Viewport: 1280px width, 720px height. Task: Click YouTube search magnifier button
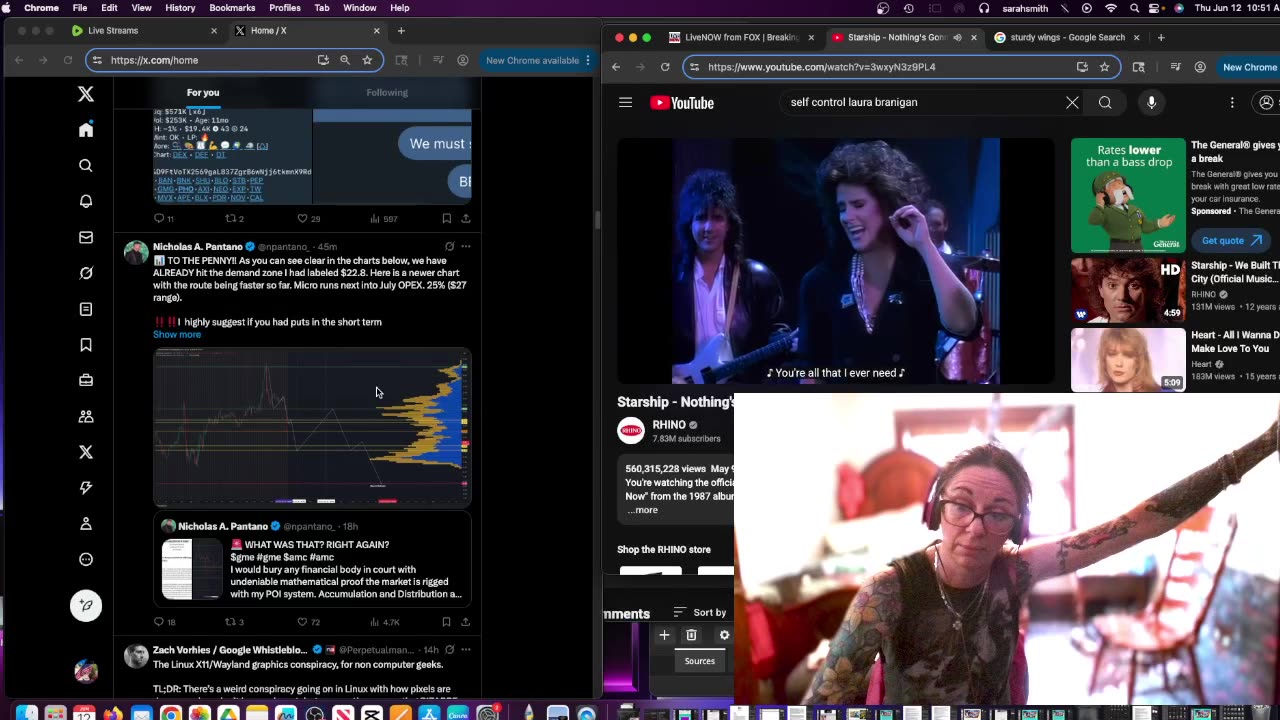(x=1105, y=102)
